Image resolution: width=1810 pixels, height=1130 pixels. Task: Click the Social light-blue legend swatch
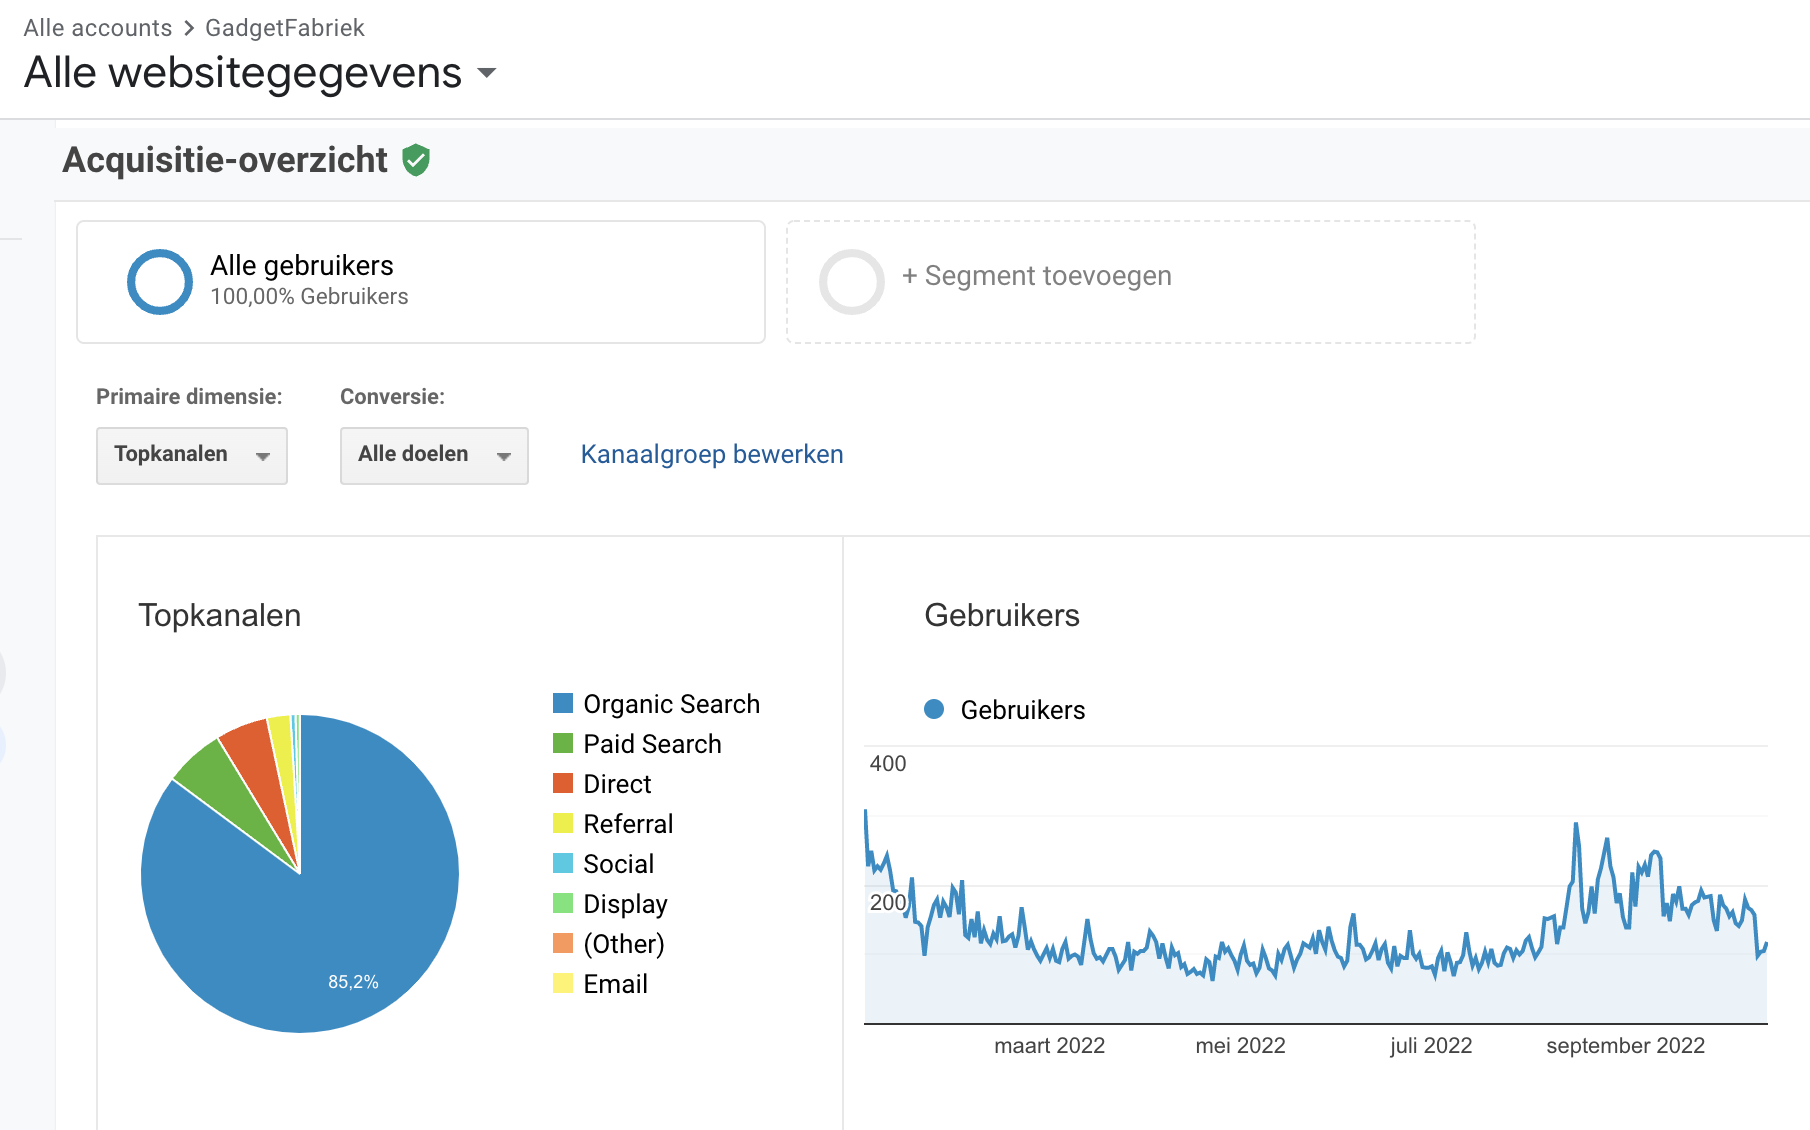coord(563,863)
